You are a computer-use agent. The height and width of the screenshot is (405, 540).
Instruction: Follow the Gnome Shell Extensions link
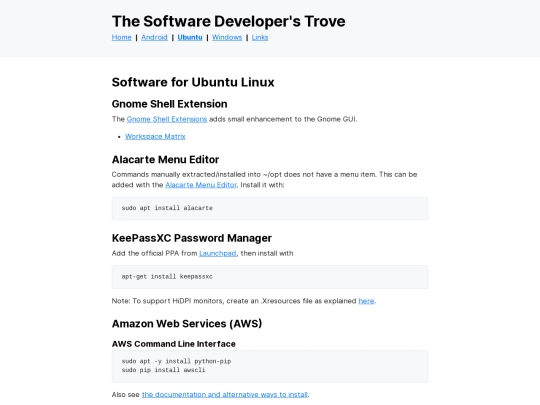(x=167, y=119)
